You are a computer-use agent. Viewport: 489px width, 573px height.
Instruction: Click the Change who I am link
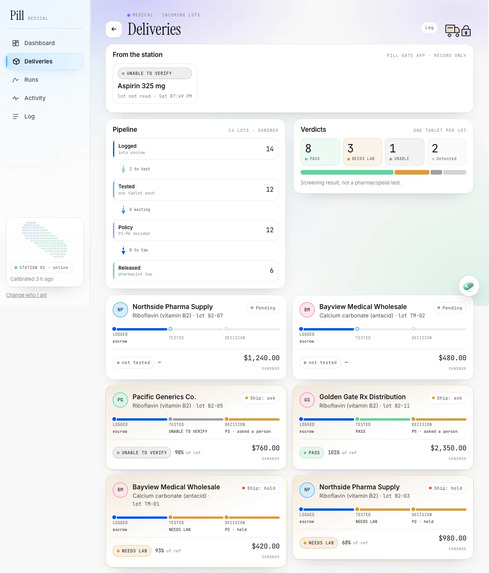coord(26,295)
